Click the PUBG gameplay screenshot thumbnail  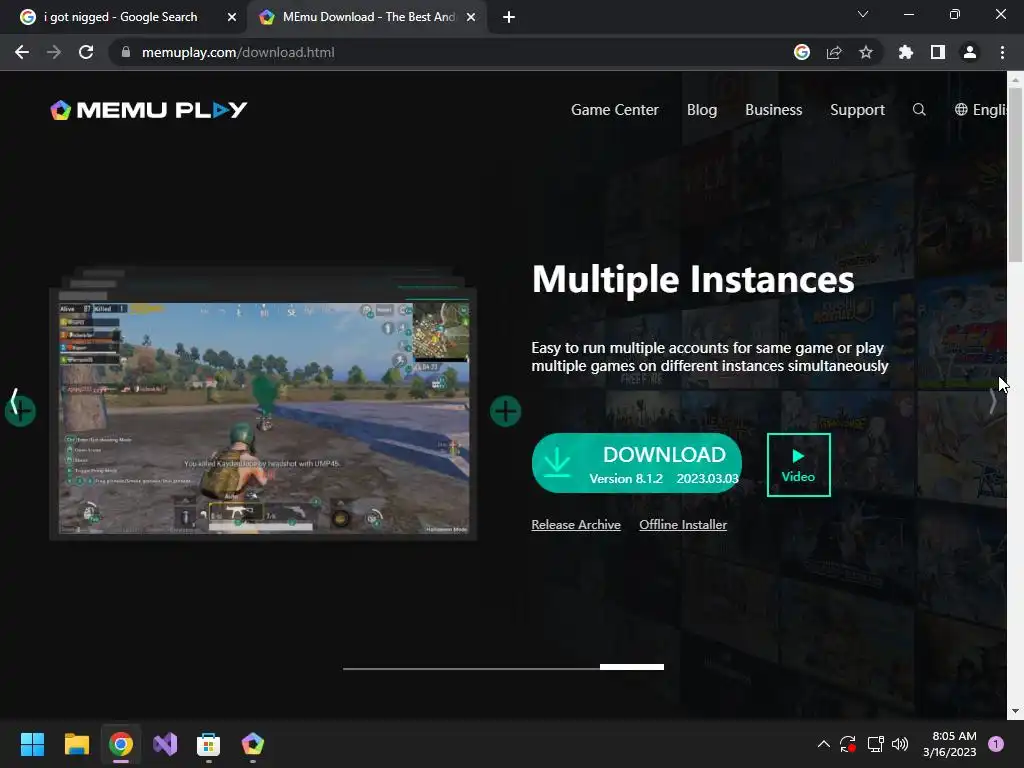pos(264,418)
